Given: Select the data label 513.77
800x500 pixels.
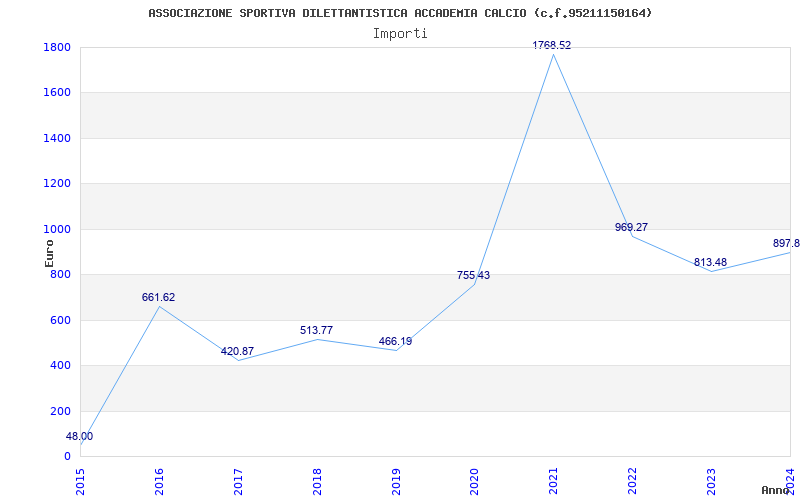Looking at the screenshot, I should coord(316,331).
